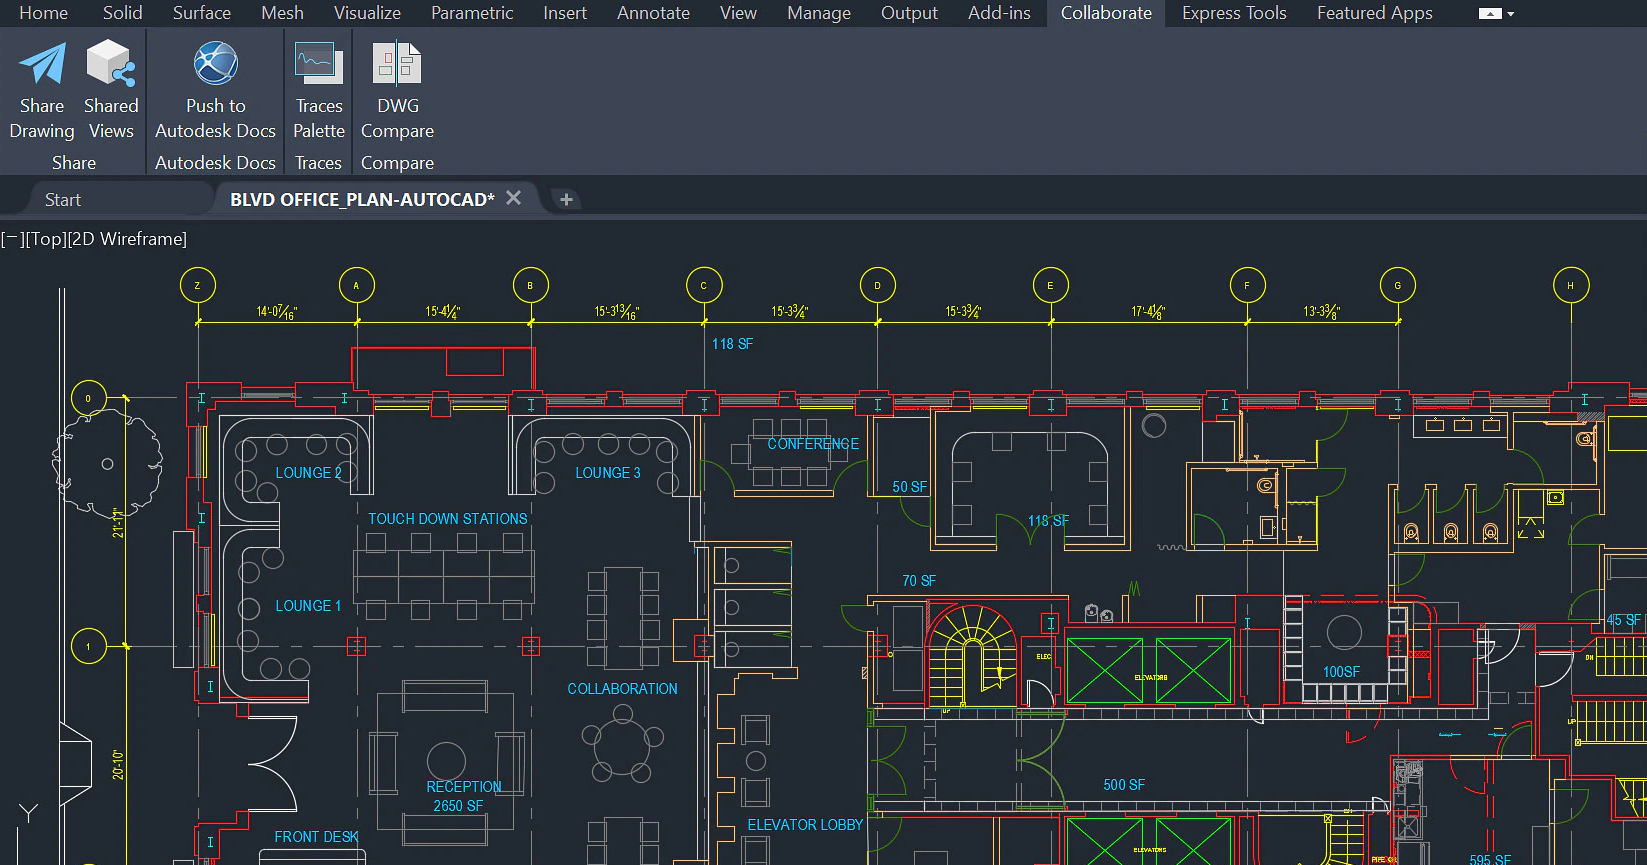Switch to the Annotate ribbon tab
1647x865 pixels.
[x=653, y=13]
